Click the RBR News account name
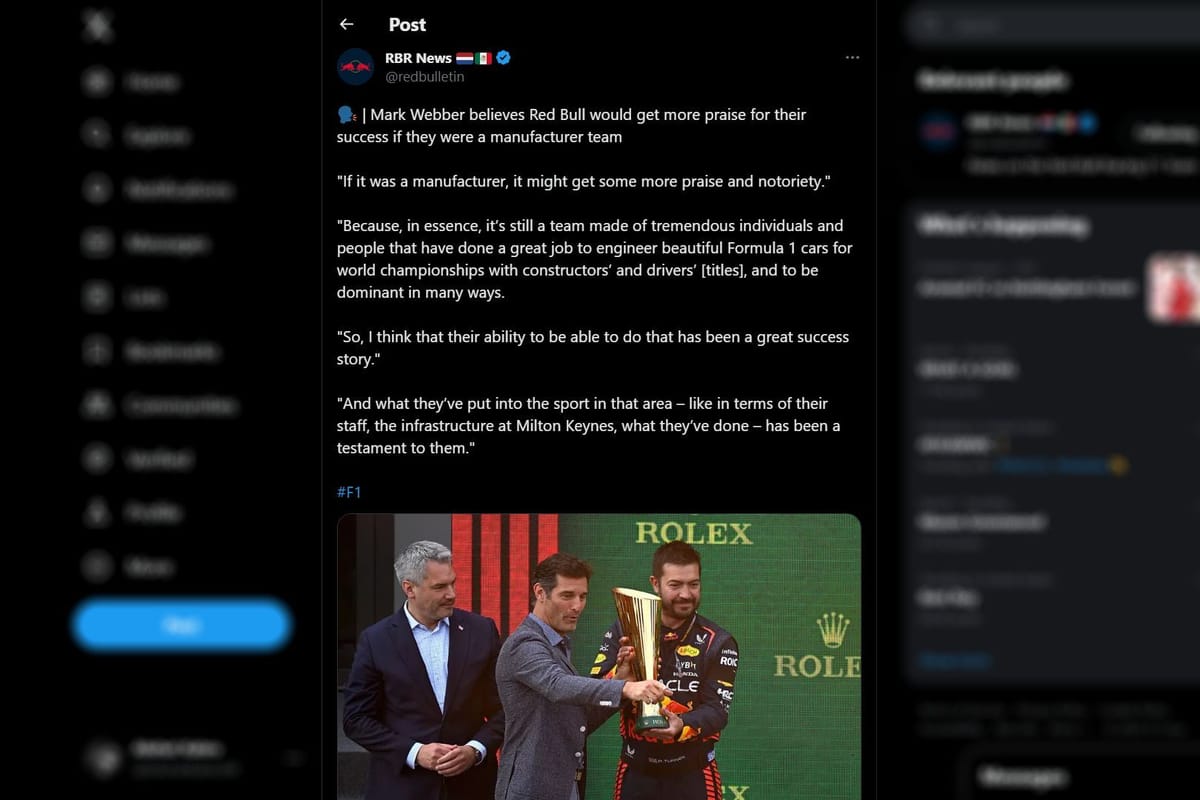Viewport: 1200px width, 800px height. click(x=418, y=58)
